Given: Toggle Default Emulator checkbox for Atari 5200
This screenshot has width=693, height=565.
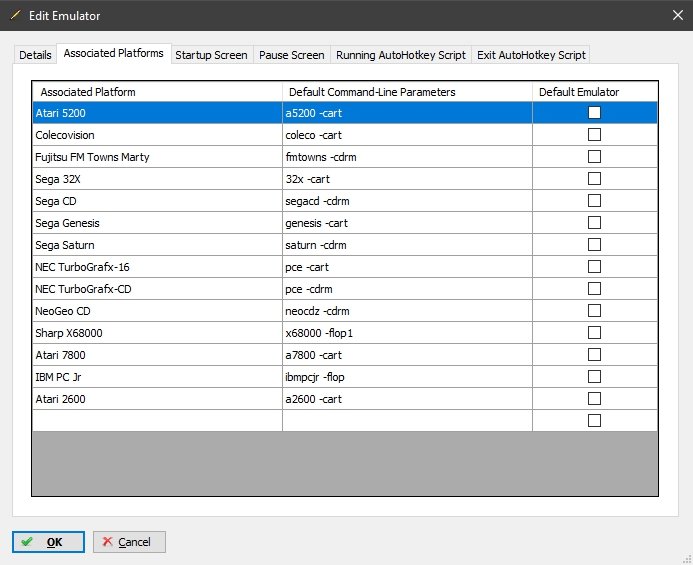Looking at the screenshot, I should point(594,112).
